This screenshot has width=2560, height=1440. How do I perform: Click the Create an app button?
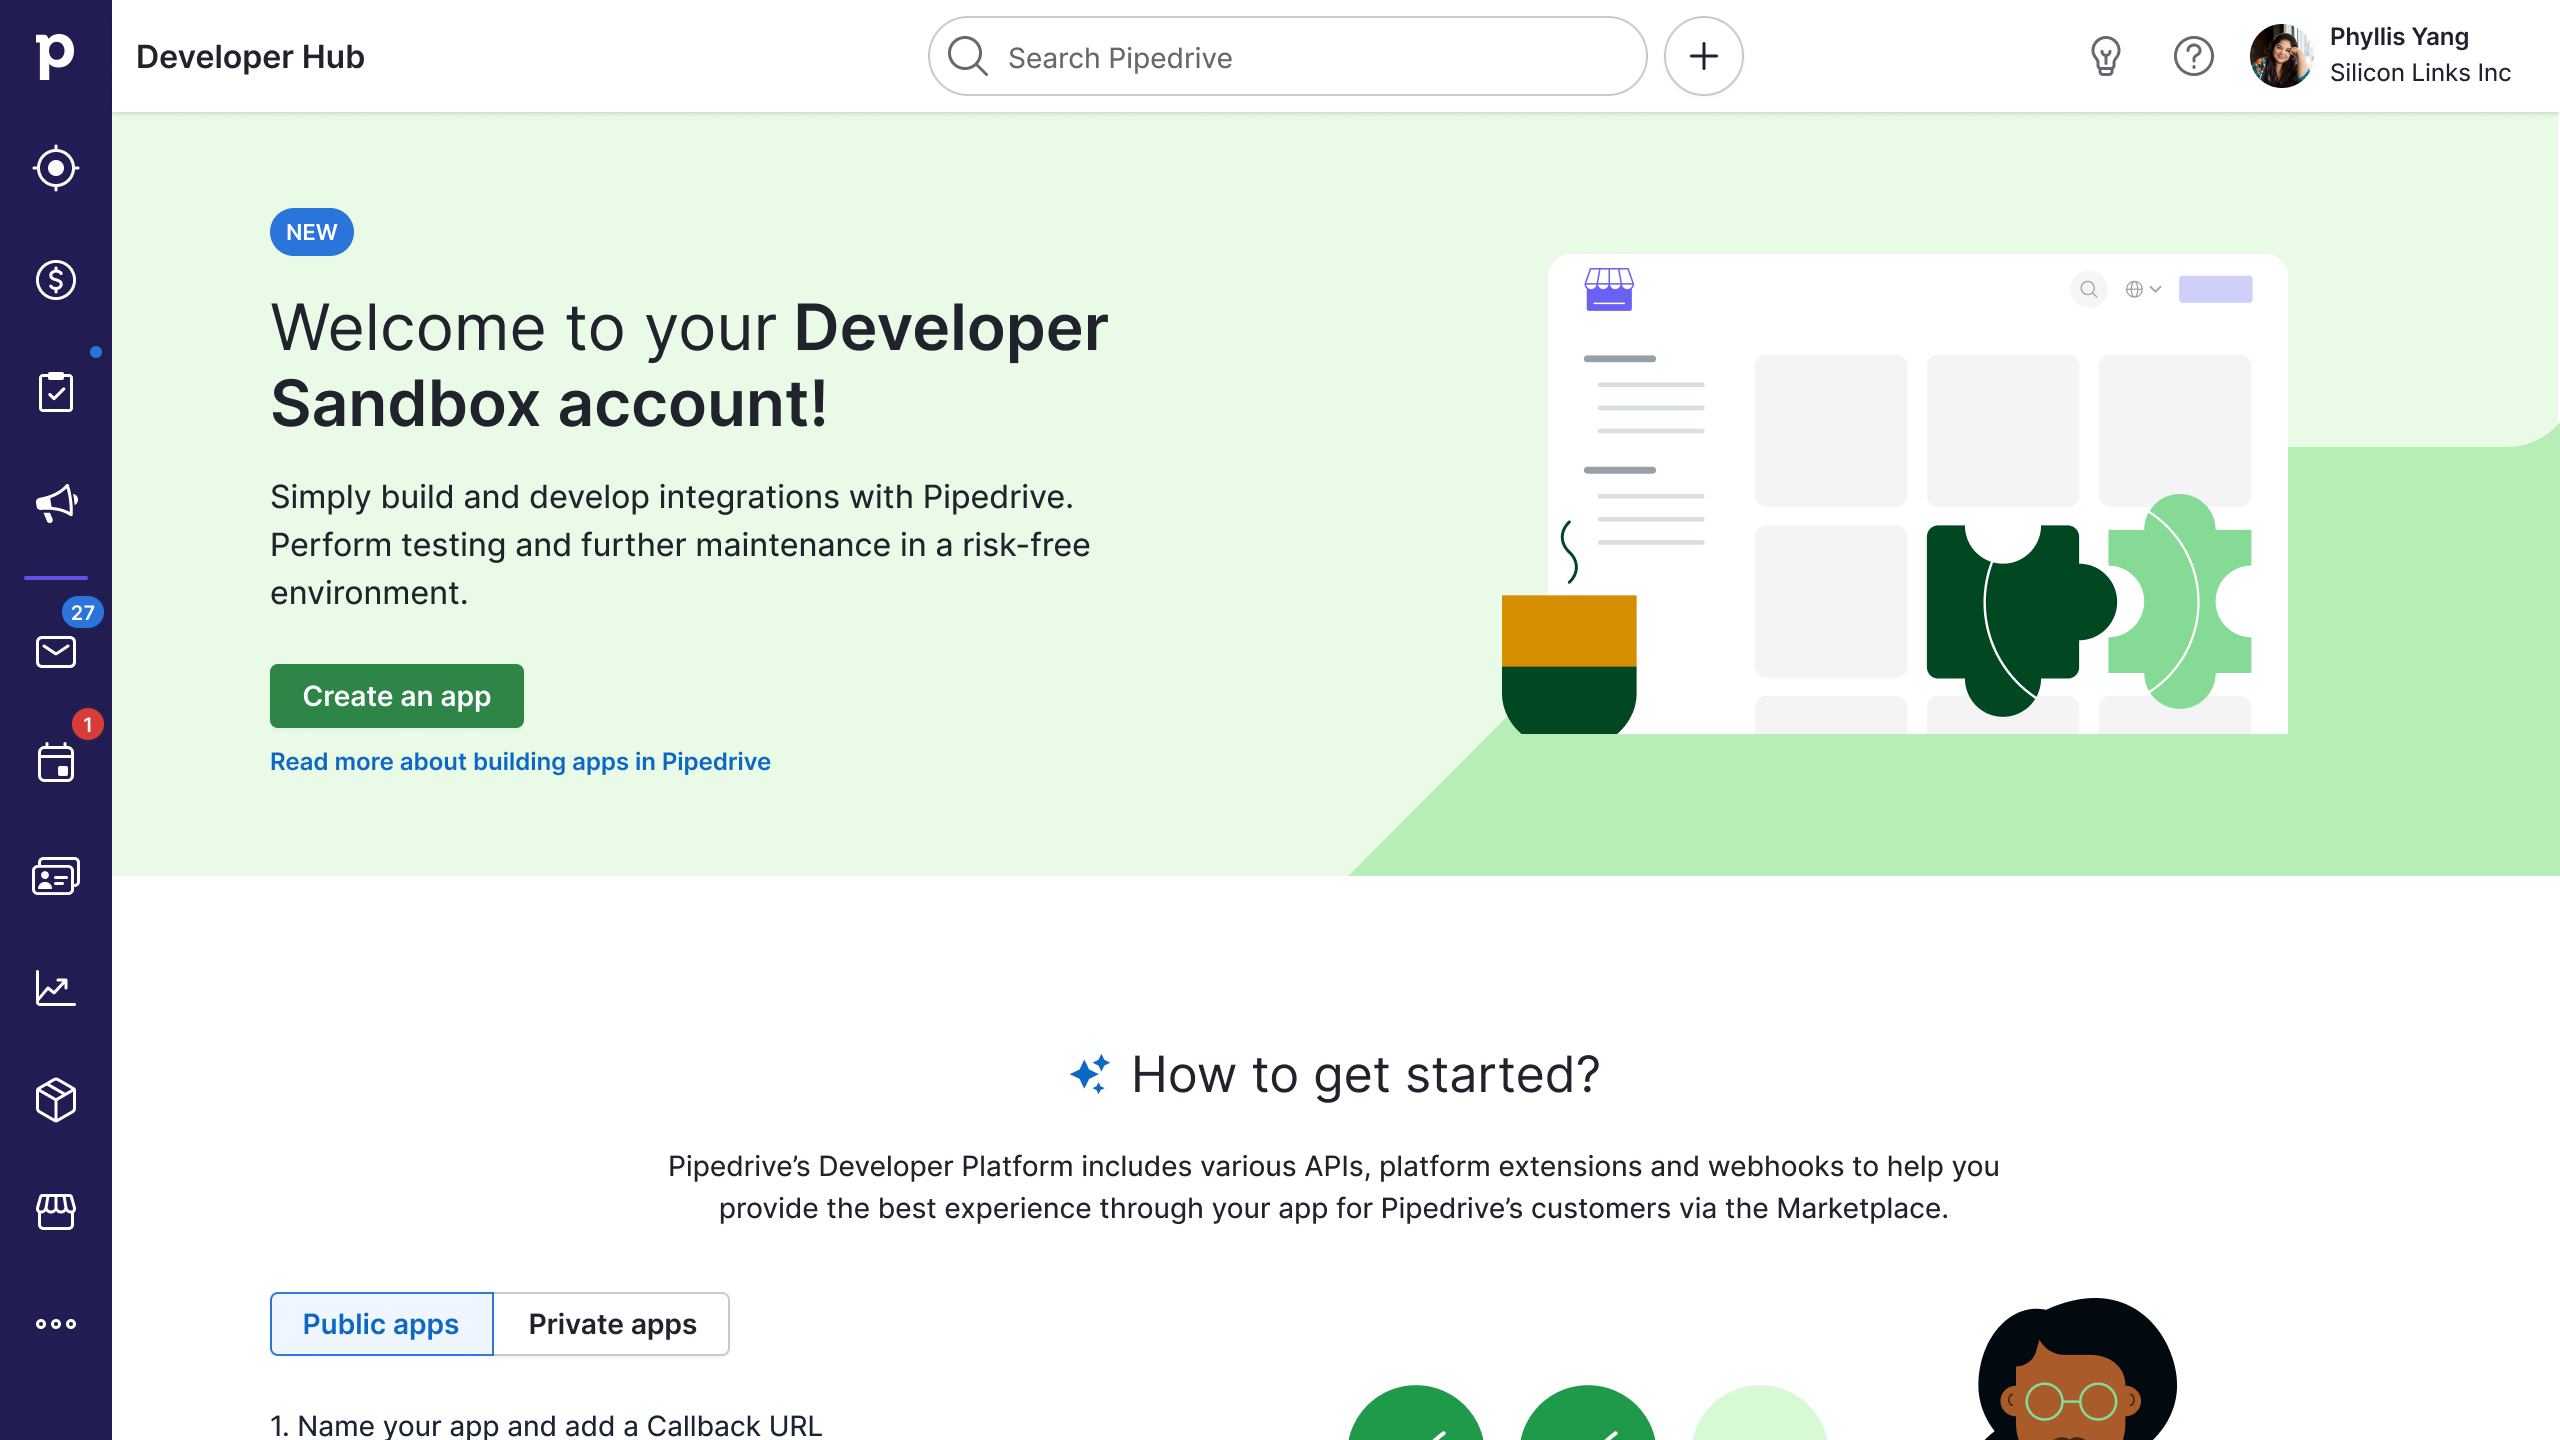point(396,695)
